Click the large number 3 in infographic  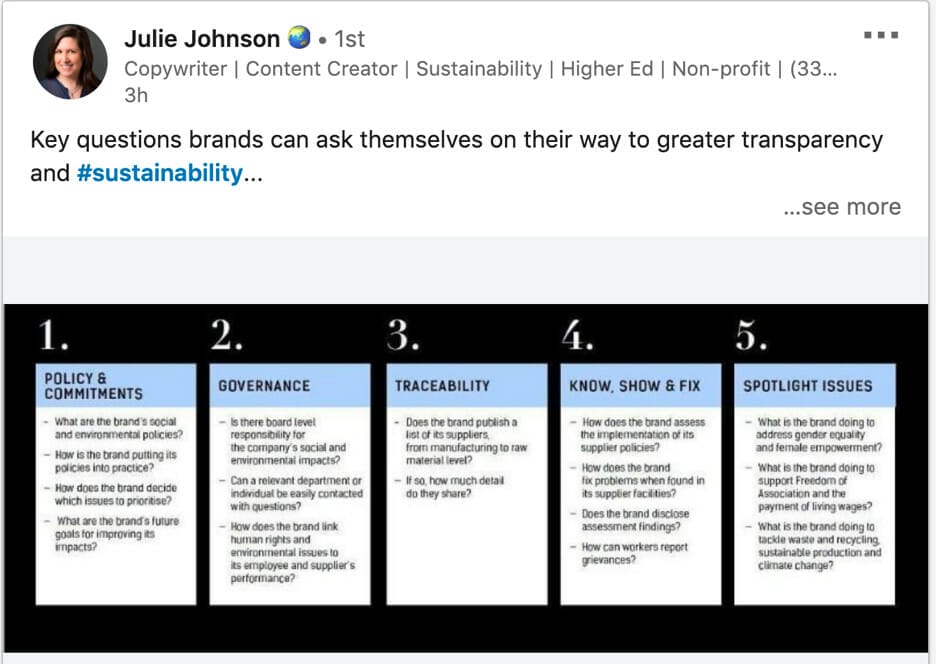click(403, 336)
